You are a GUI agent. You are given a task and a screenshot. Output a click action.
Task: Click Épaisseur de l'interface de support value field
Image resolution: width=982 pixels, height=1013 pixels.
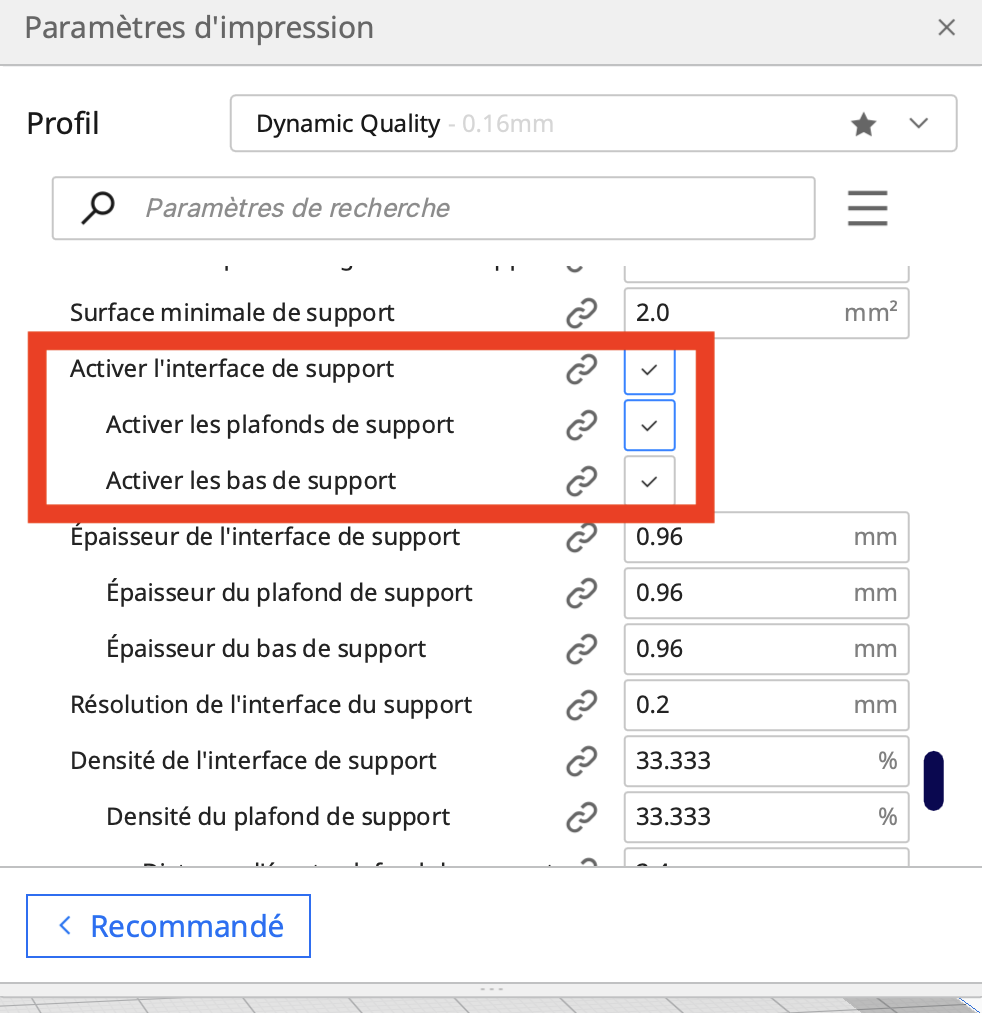[766, 538]
